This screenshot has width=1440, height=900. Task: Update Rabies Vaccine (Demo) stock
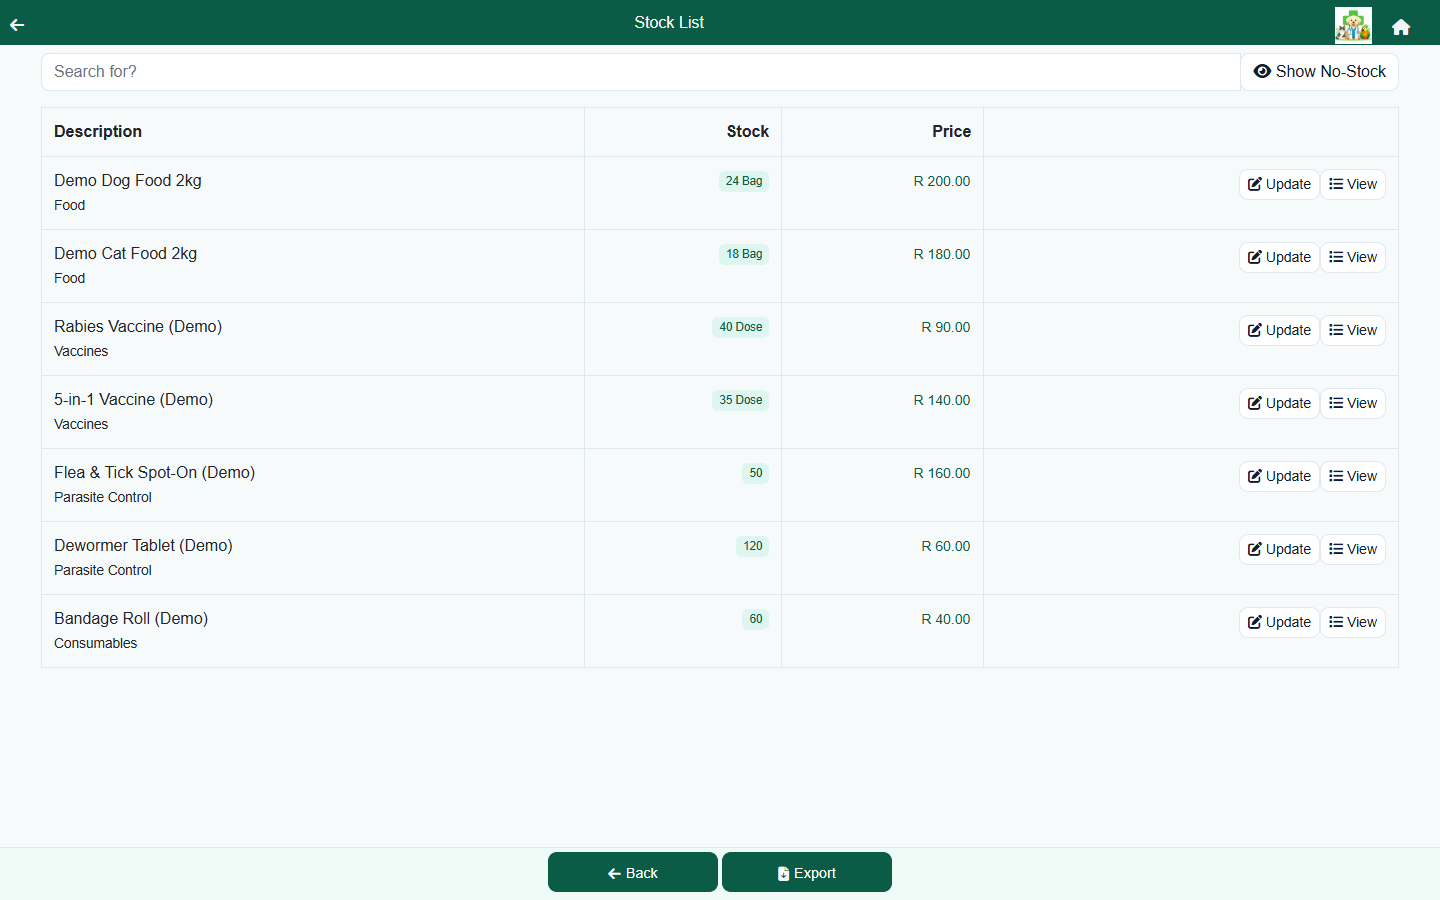click(x=1279, y=330)
